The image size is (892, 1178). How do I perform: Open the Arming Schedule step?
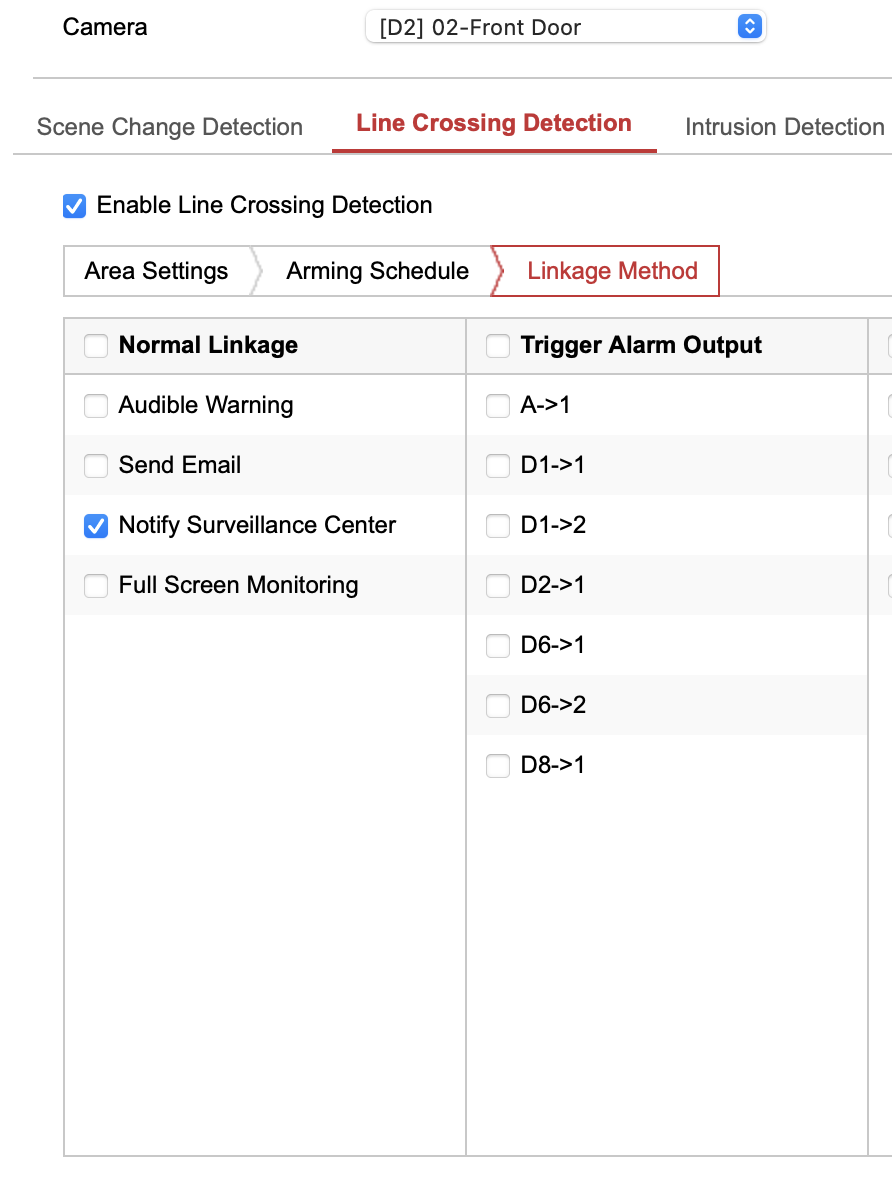pyautogui.click(x=377, y=271)
